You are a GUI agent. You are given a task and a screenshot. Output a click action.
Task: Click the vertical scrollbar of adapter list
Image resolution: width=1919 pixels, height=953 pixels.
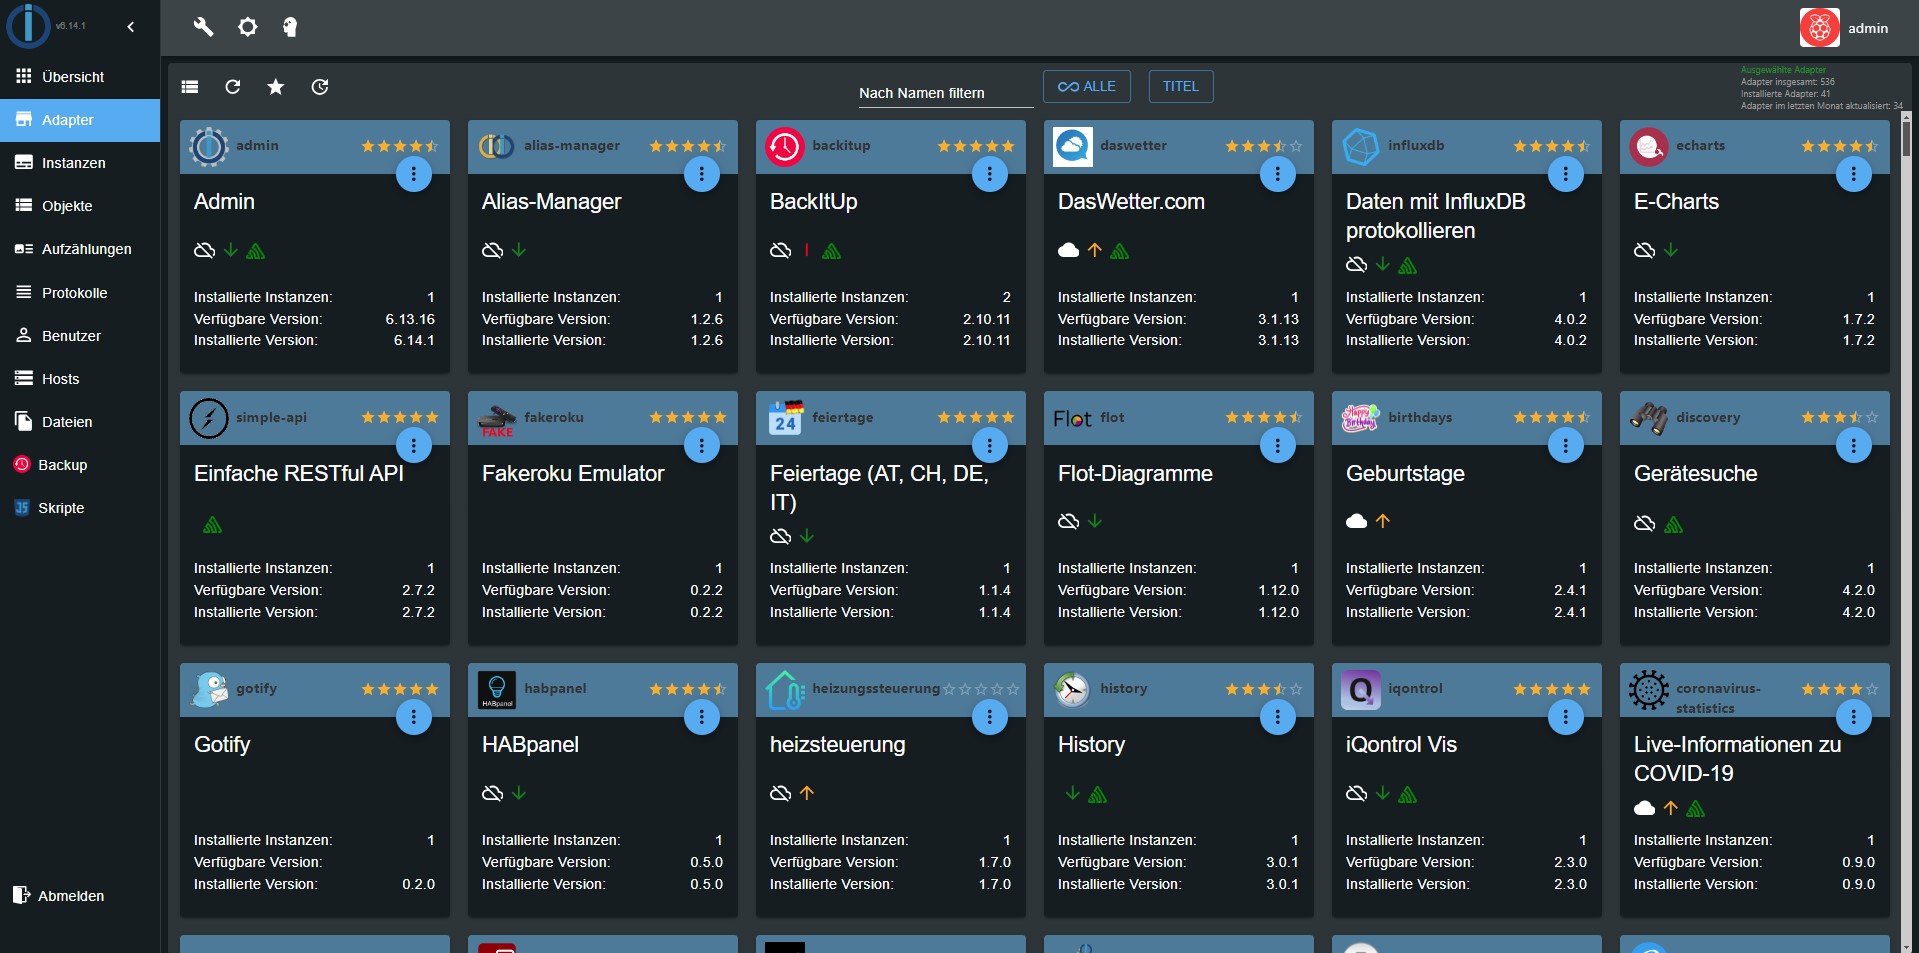coord(1906,530)
